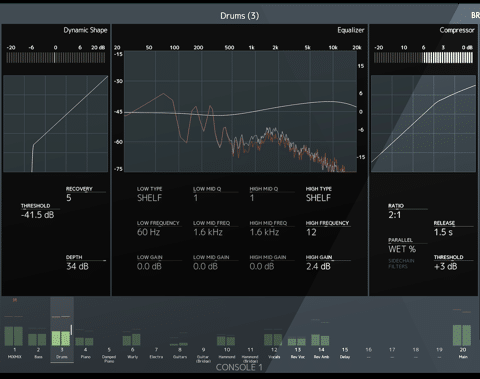Click the Low Mid Gain 0.0 dB value
The image size is (480, 379).
click(205, 266)
